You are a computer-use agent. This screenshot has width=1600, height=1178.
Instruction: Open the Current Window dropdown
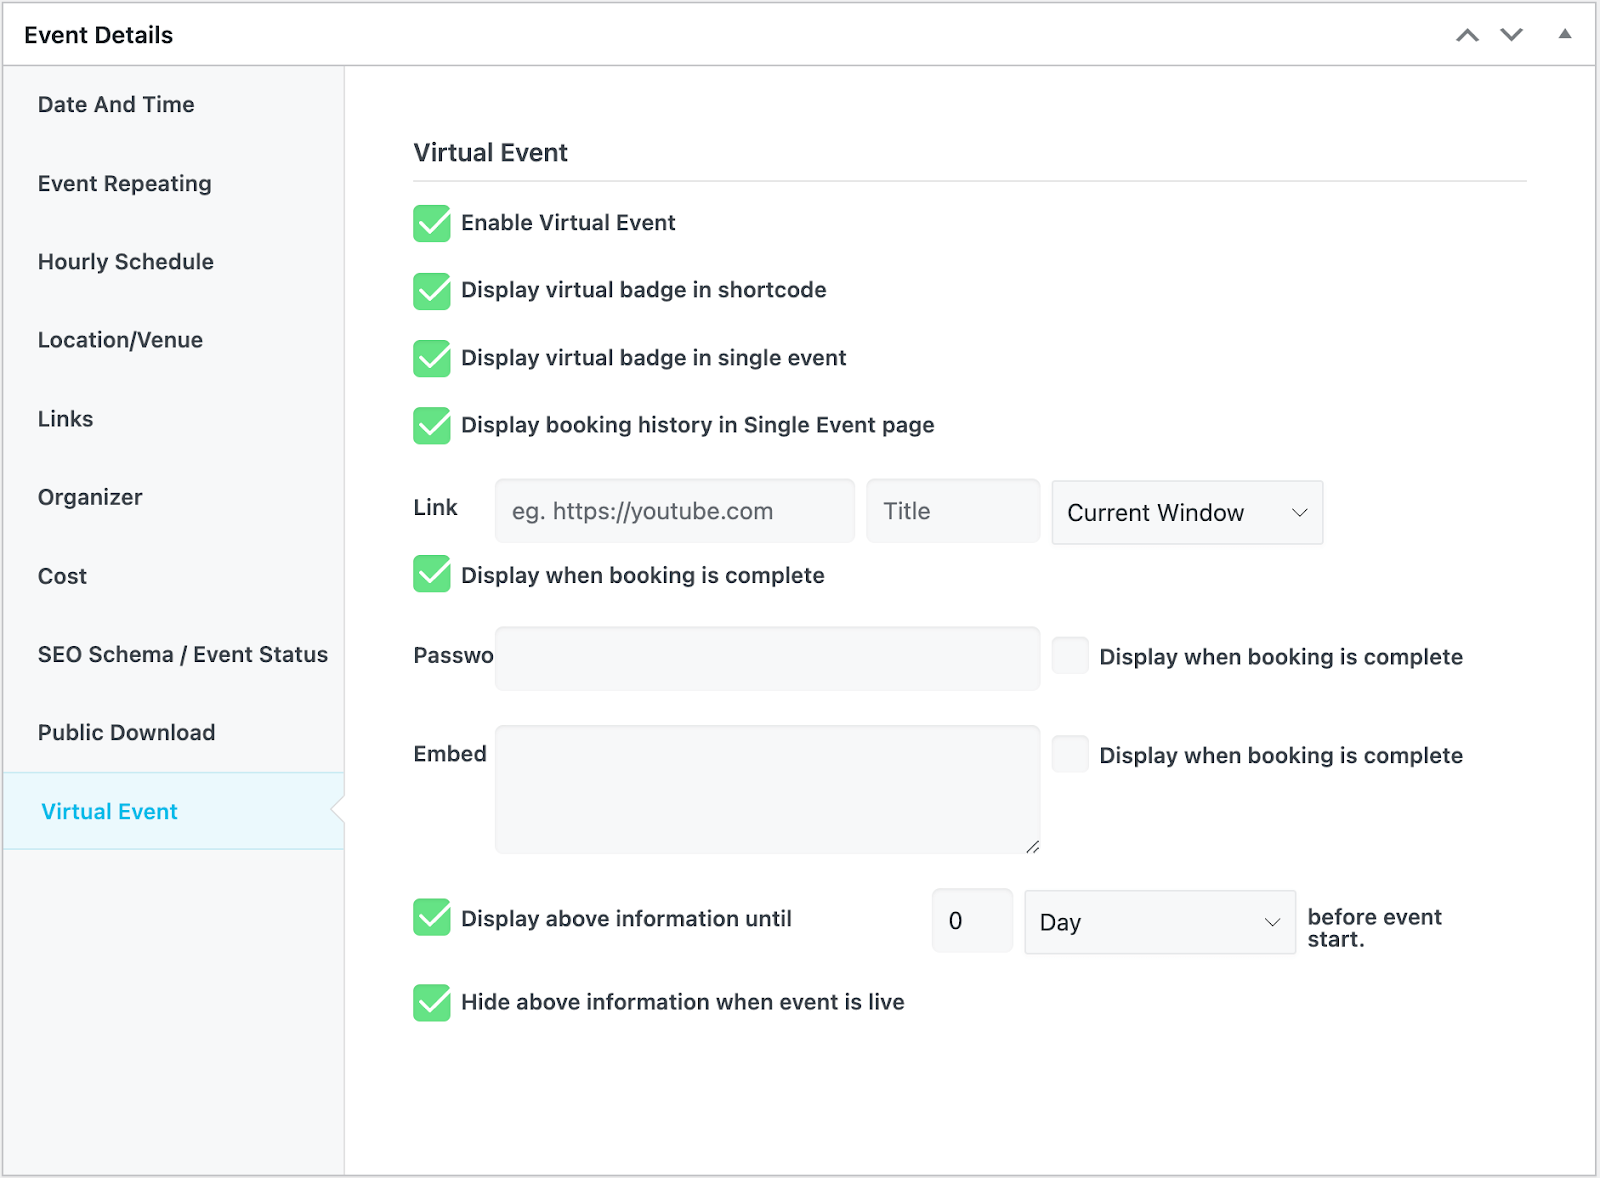1187,512
